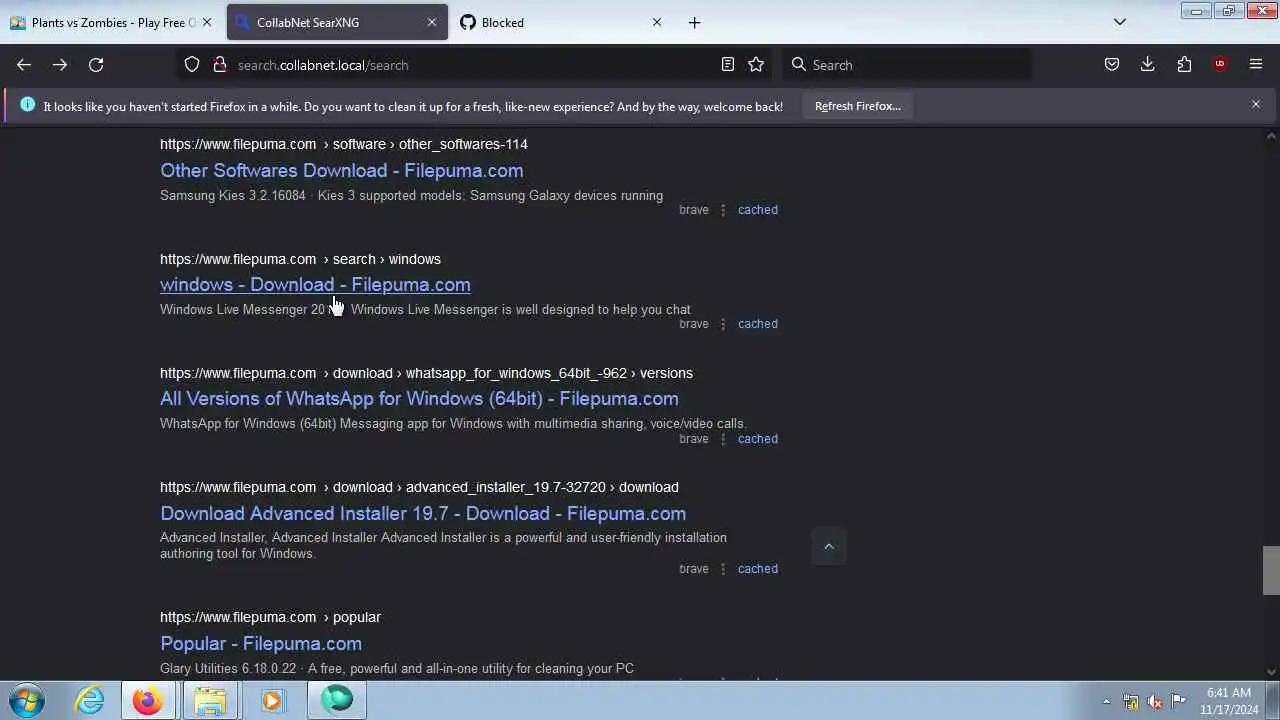Dismiss the Firefox refresh notification bar
This screenshot has height=720, width=1280.
(x=1256, y=105)
